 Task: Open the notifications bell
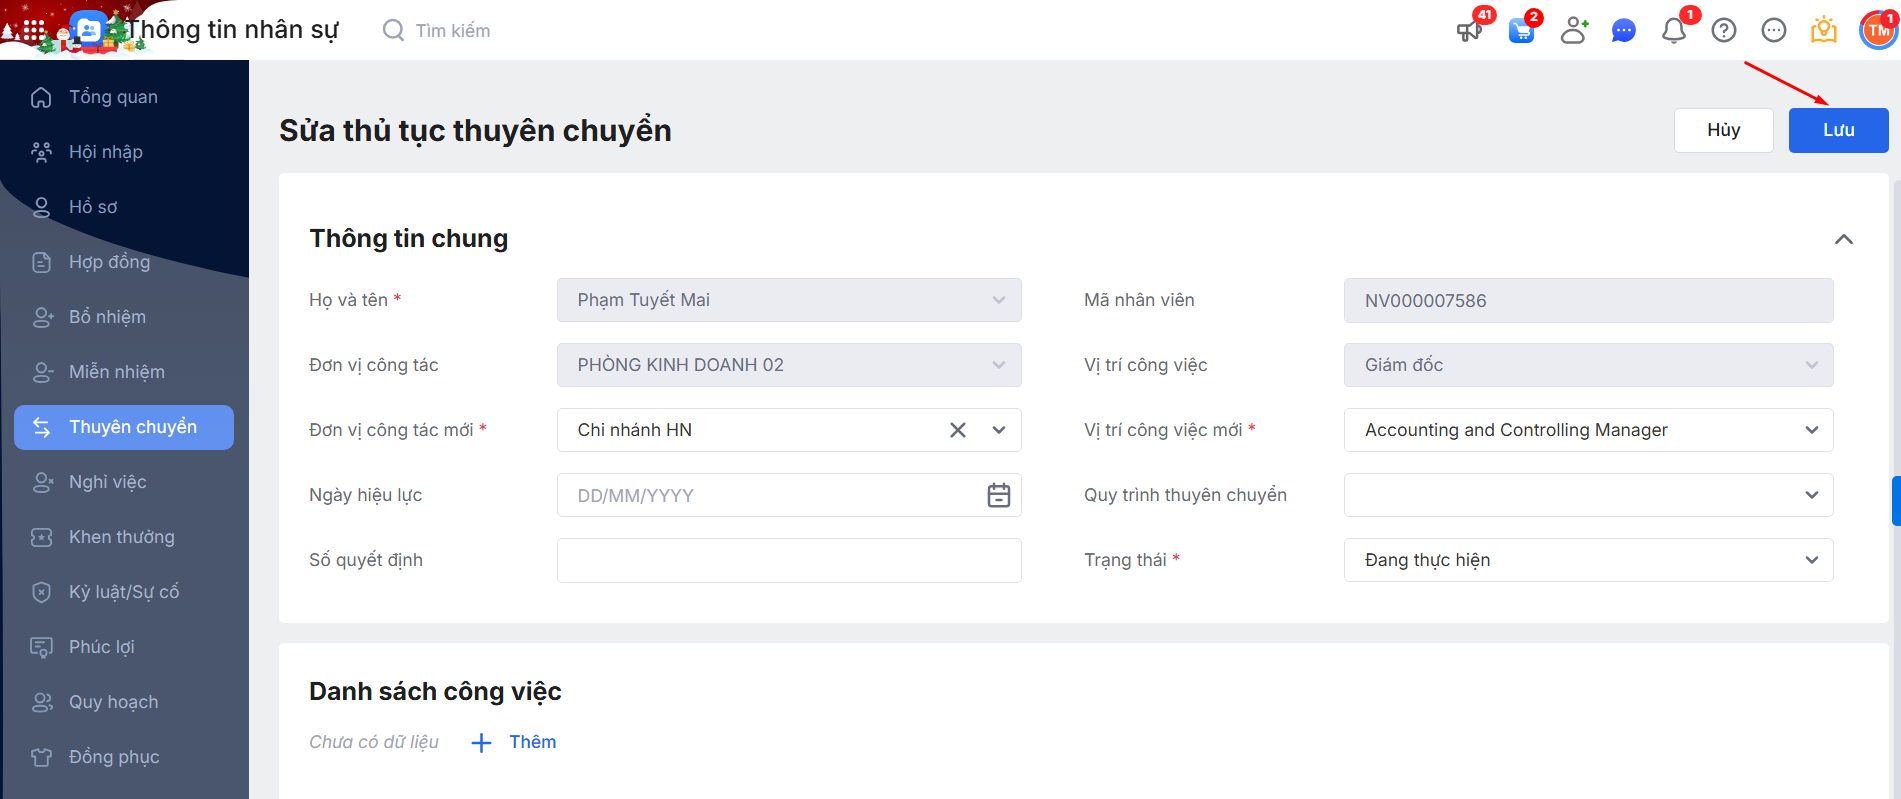pos(1673,31)
